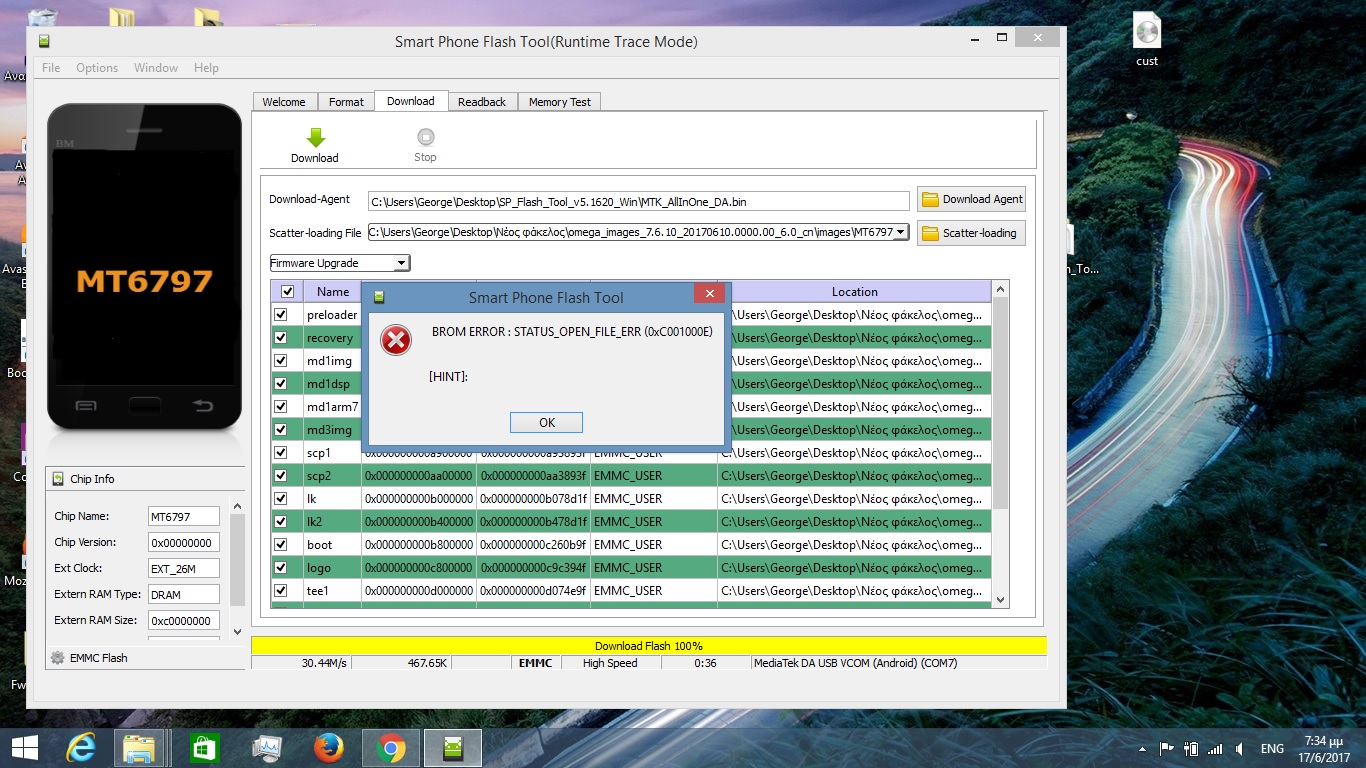The height and width of the screenshot is (768, 1366).
Task: Toggle the select-all checkbox in the table header
Action: [x=288, y=292]
